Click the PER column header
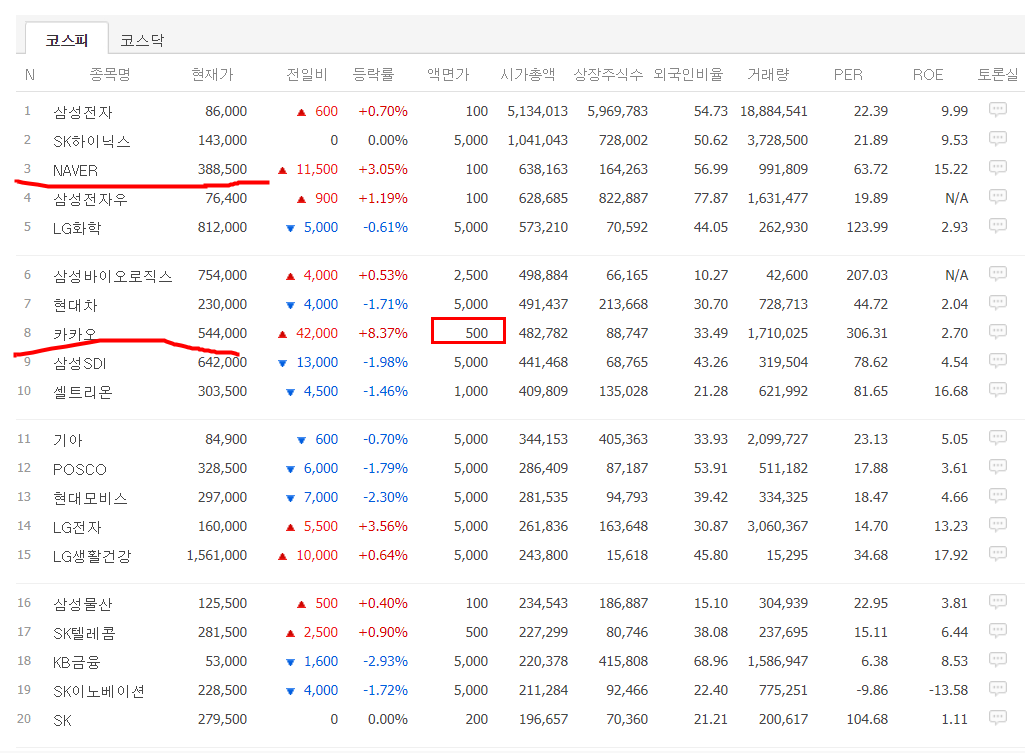 [848, 75]
